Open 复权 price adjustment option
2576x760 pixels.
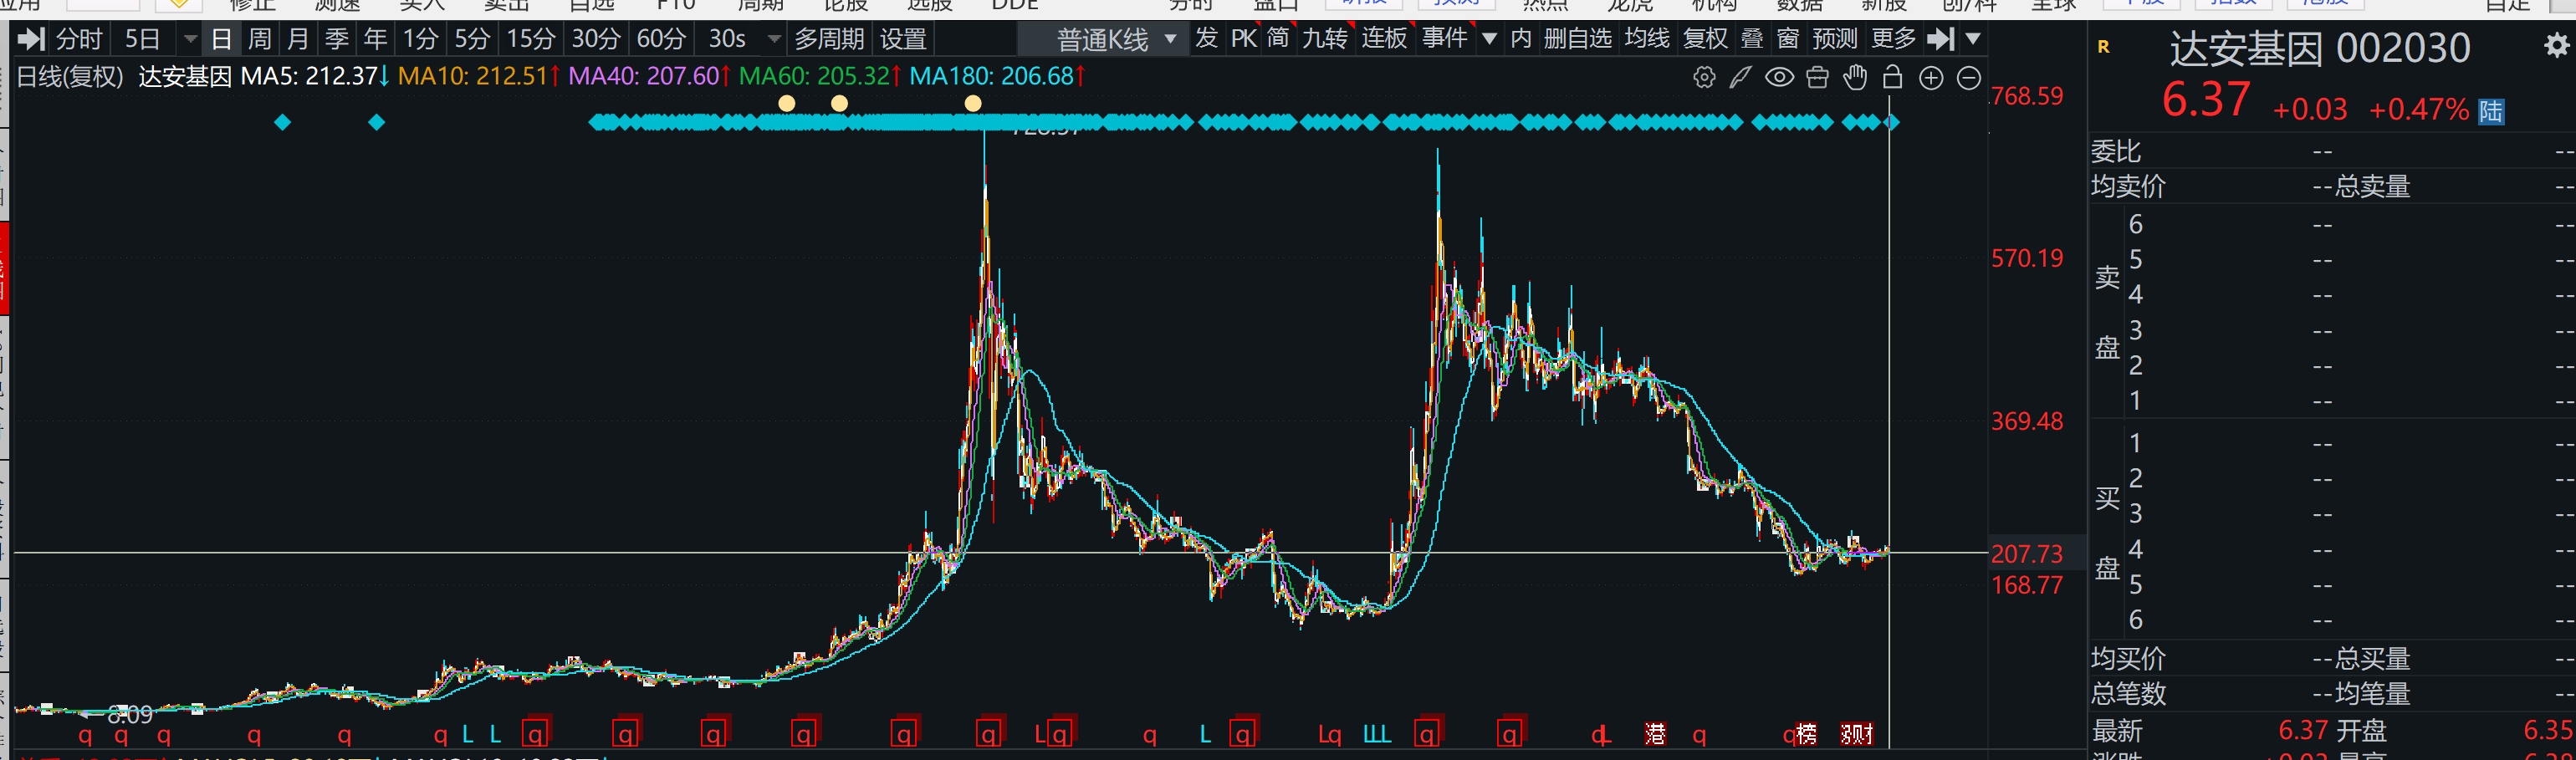tap(1705, 38)
